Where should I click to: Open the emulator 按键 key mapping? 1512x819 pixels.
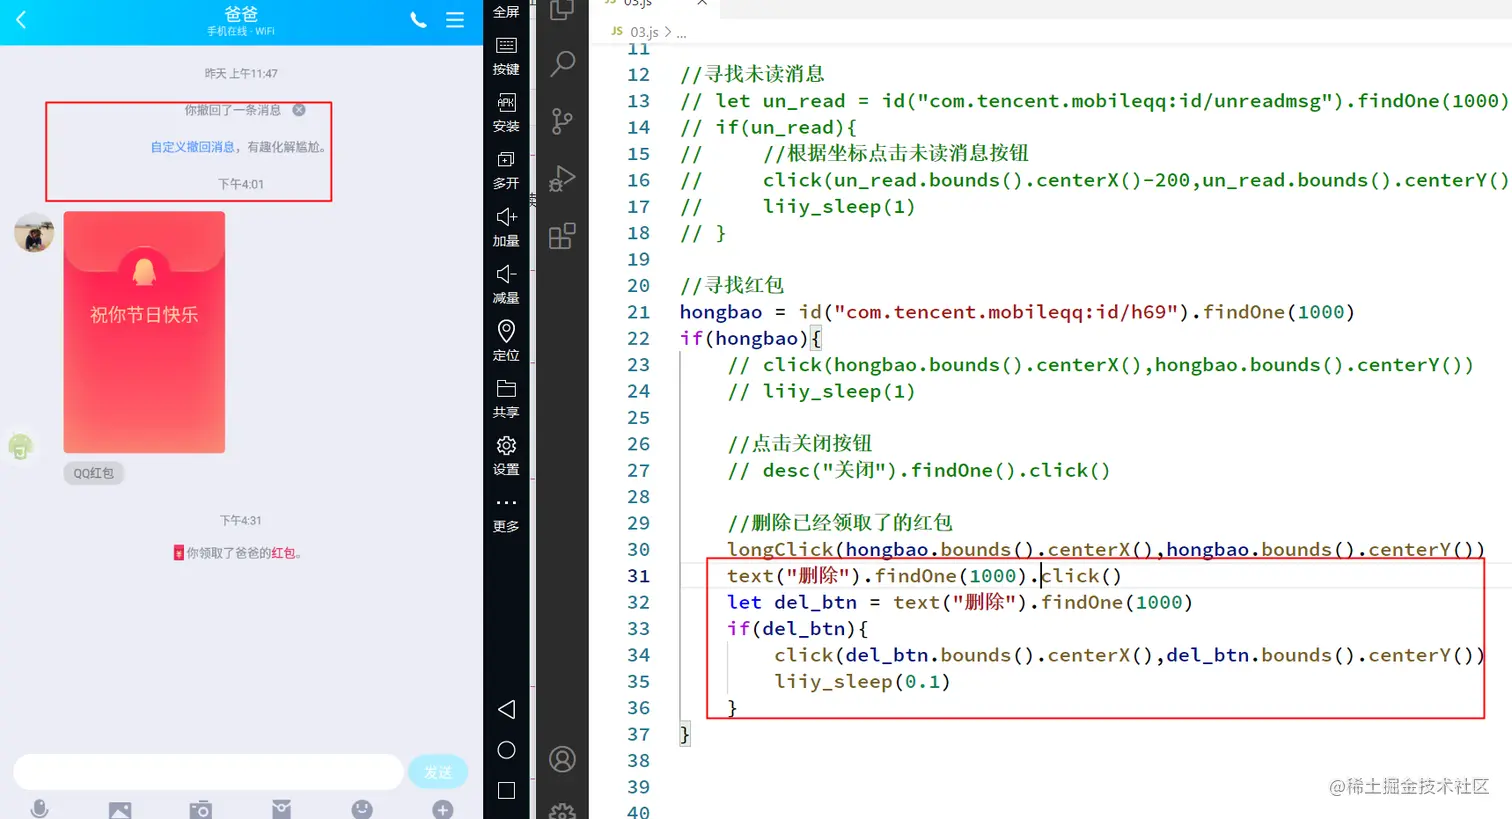pos(506,57)
